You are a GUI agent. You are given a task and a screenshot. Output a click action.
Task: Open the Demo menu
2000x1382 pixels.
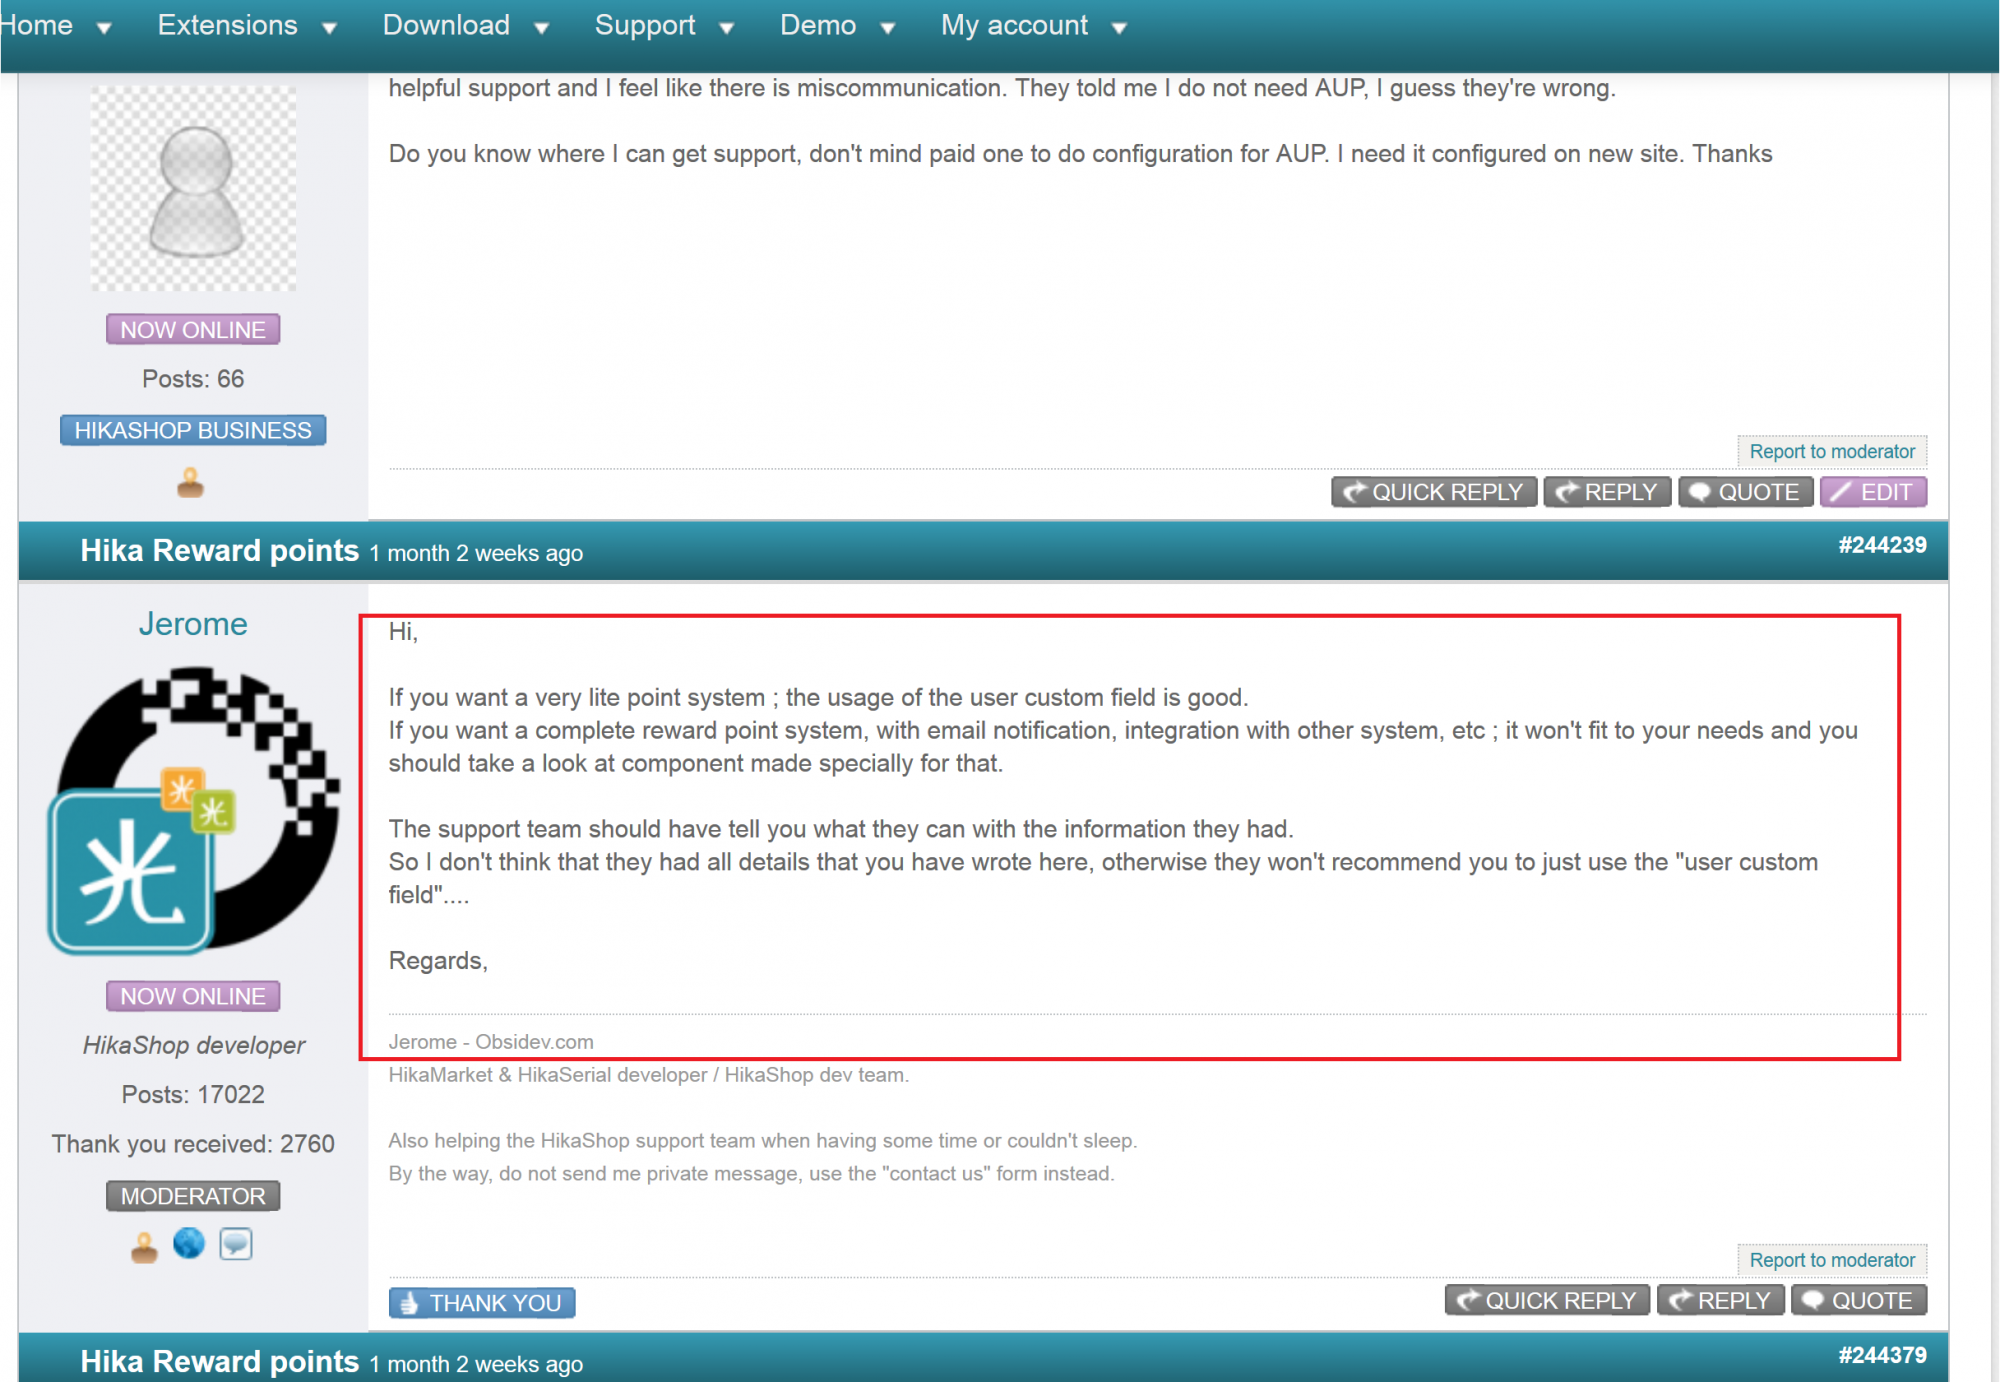[818, 25]
